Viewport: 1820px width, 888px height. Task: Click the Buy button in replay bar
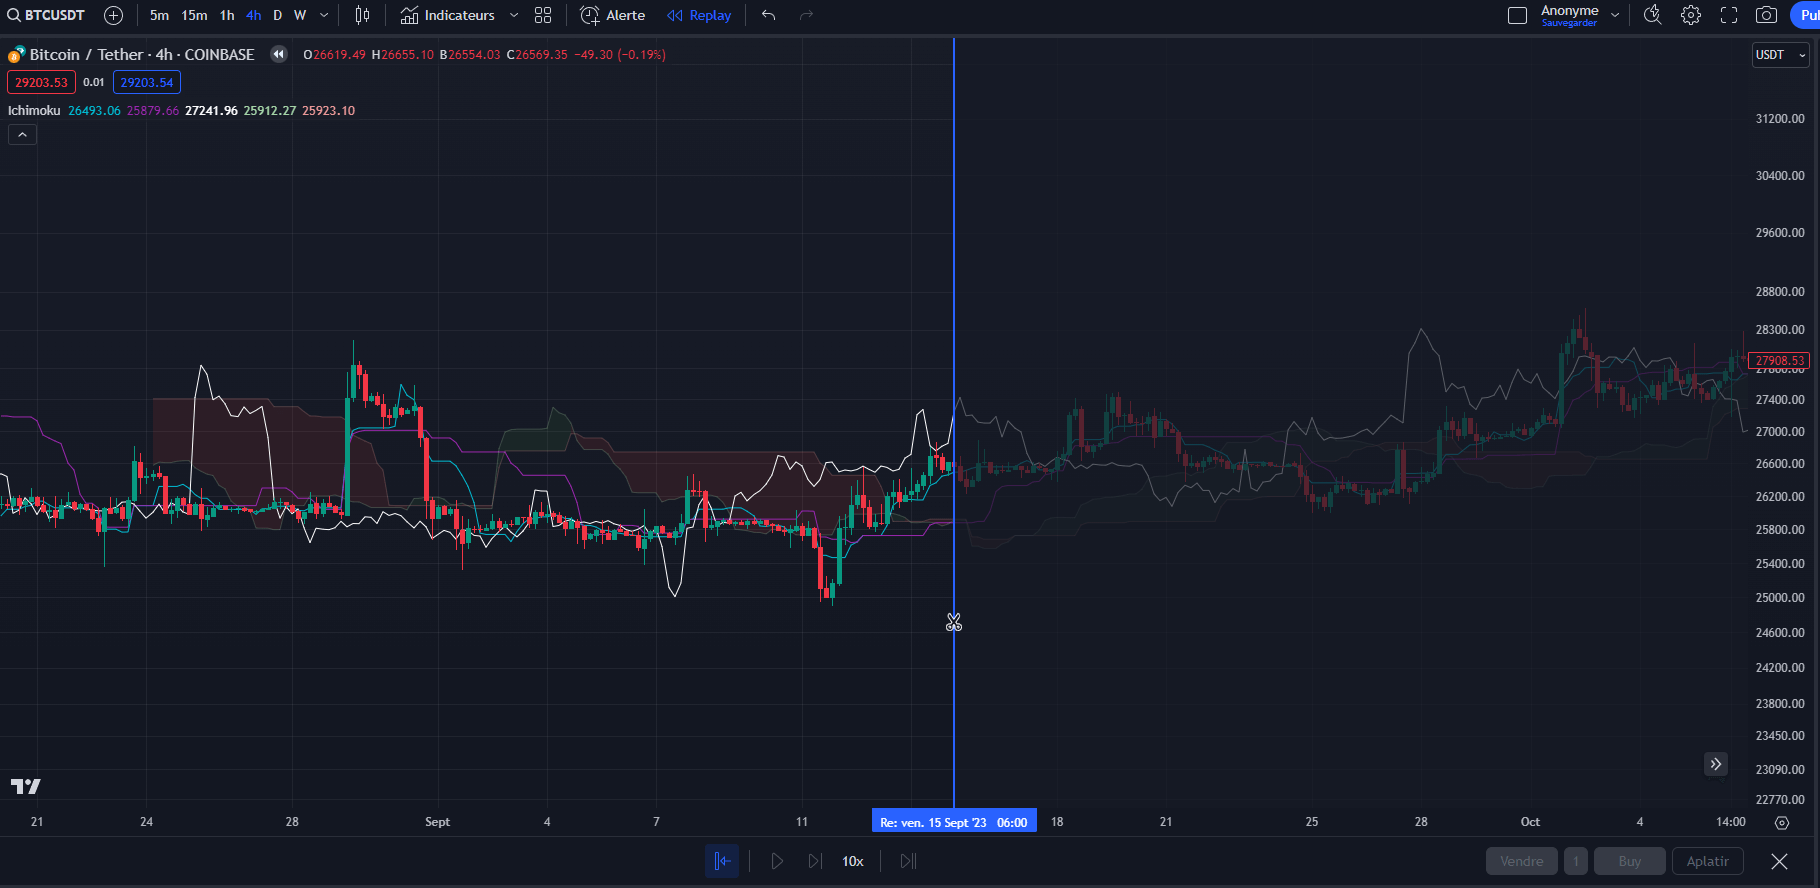[1630, 861]
